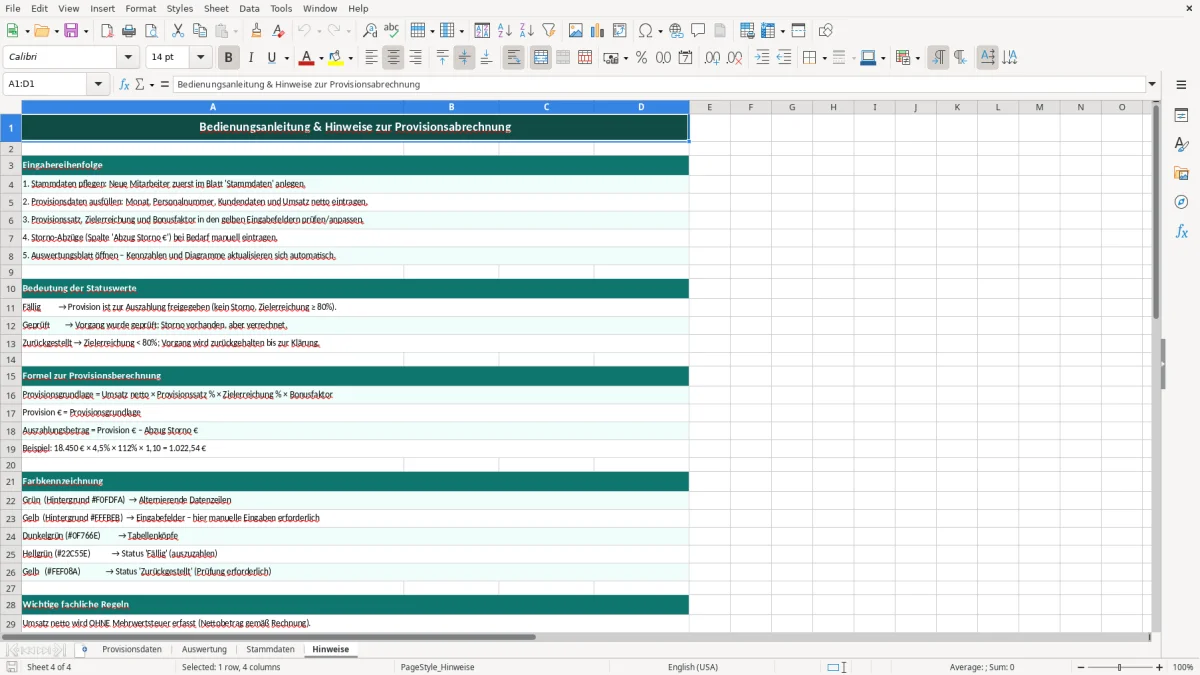Toggle Align Right
1200x675 pixels.
[x=416, y=58]
